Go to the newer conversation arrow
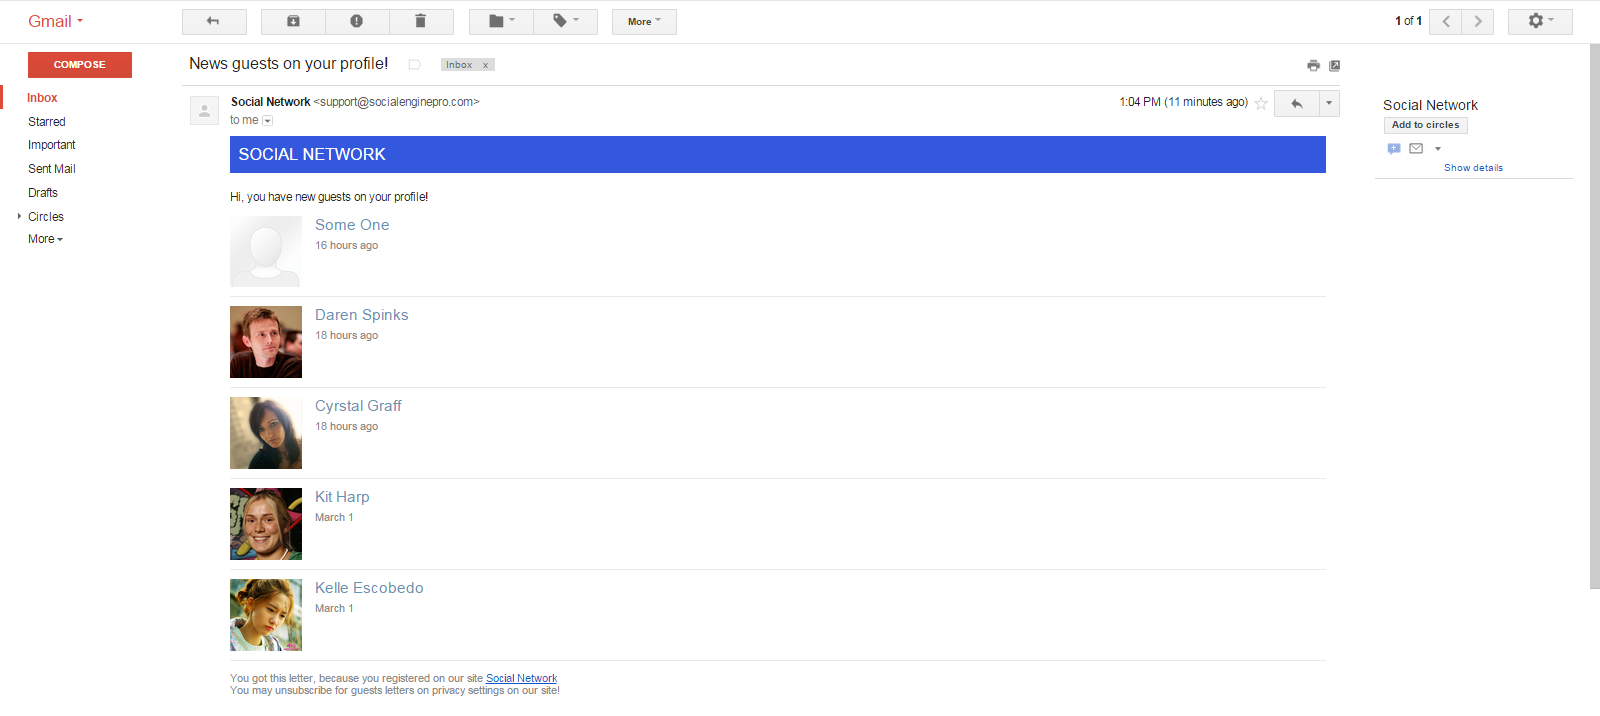The image size is (1600, 716). pyautogui.click(x=1446, y=21)
